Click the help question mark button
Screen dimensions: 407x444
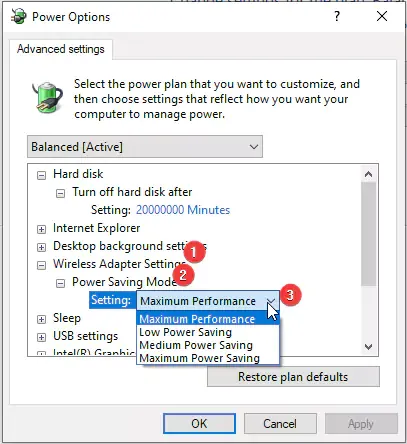[337, 16]
